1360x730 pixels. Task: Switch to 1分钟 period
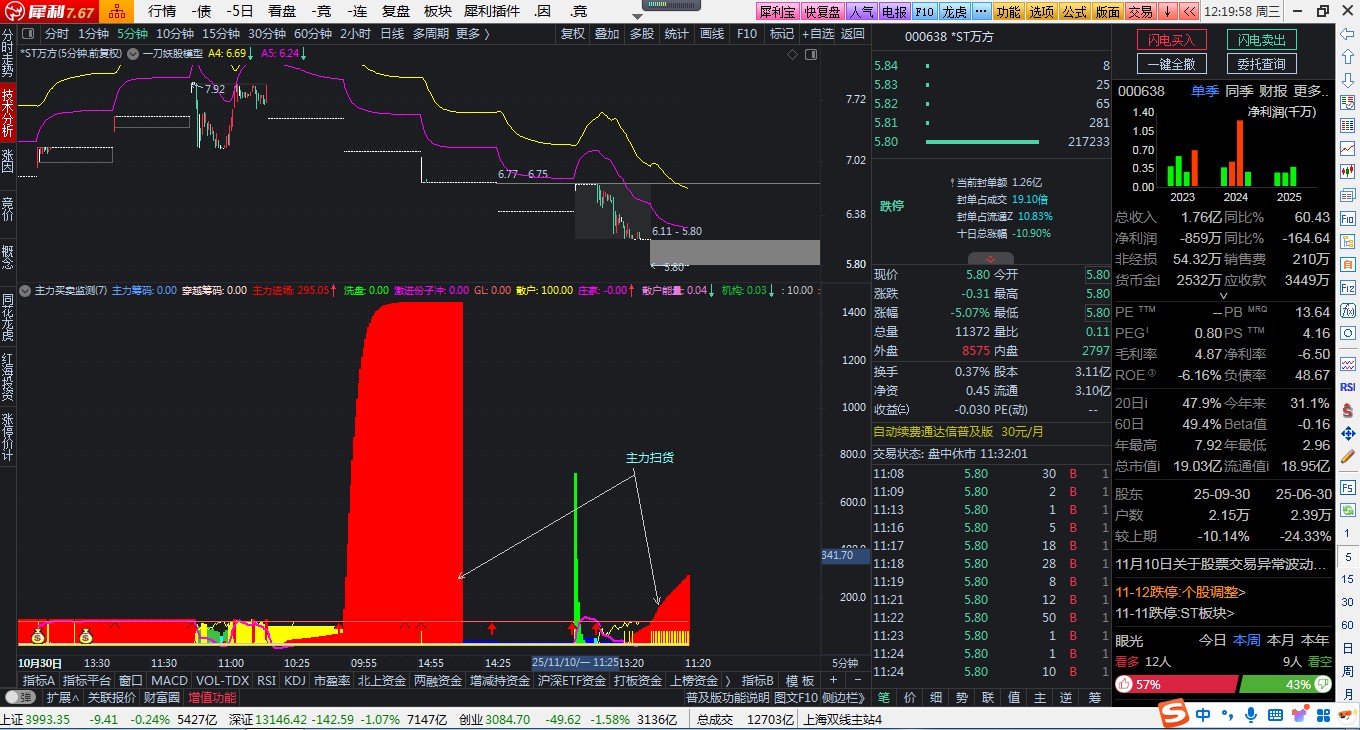[x=94, y=34]
